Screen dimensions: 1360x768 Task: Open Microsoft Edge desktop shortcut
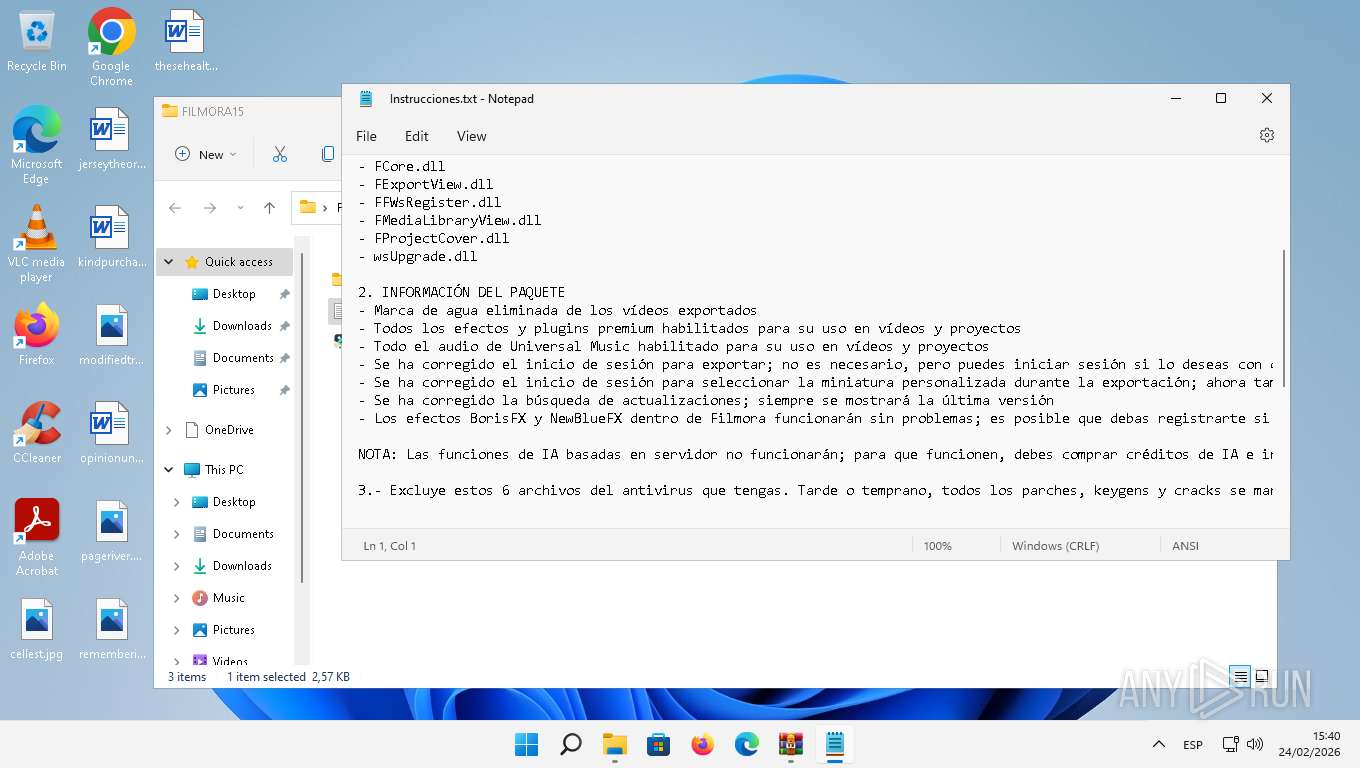[x=36, y=145]
